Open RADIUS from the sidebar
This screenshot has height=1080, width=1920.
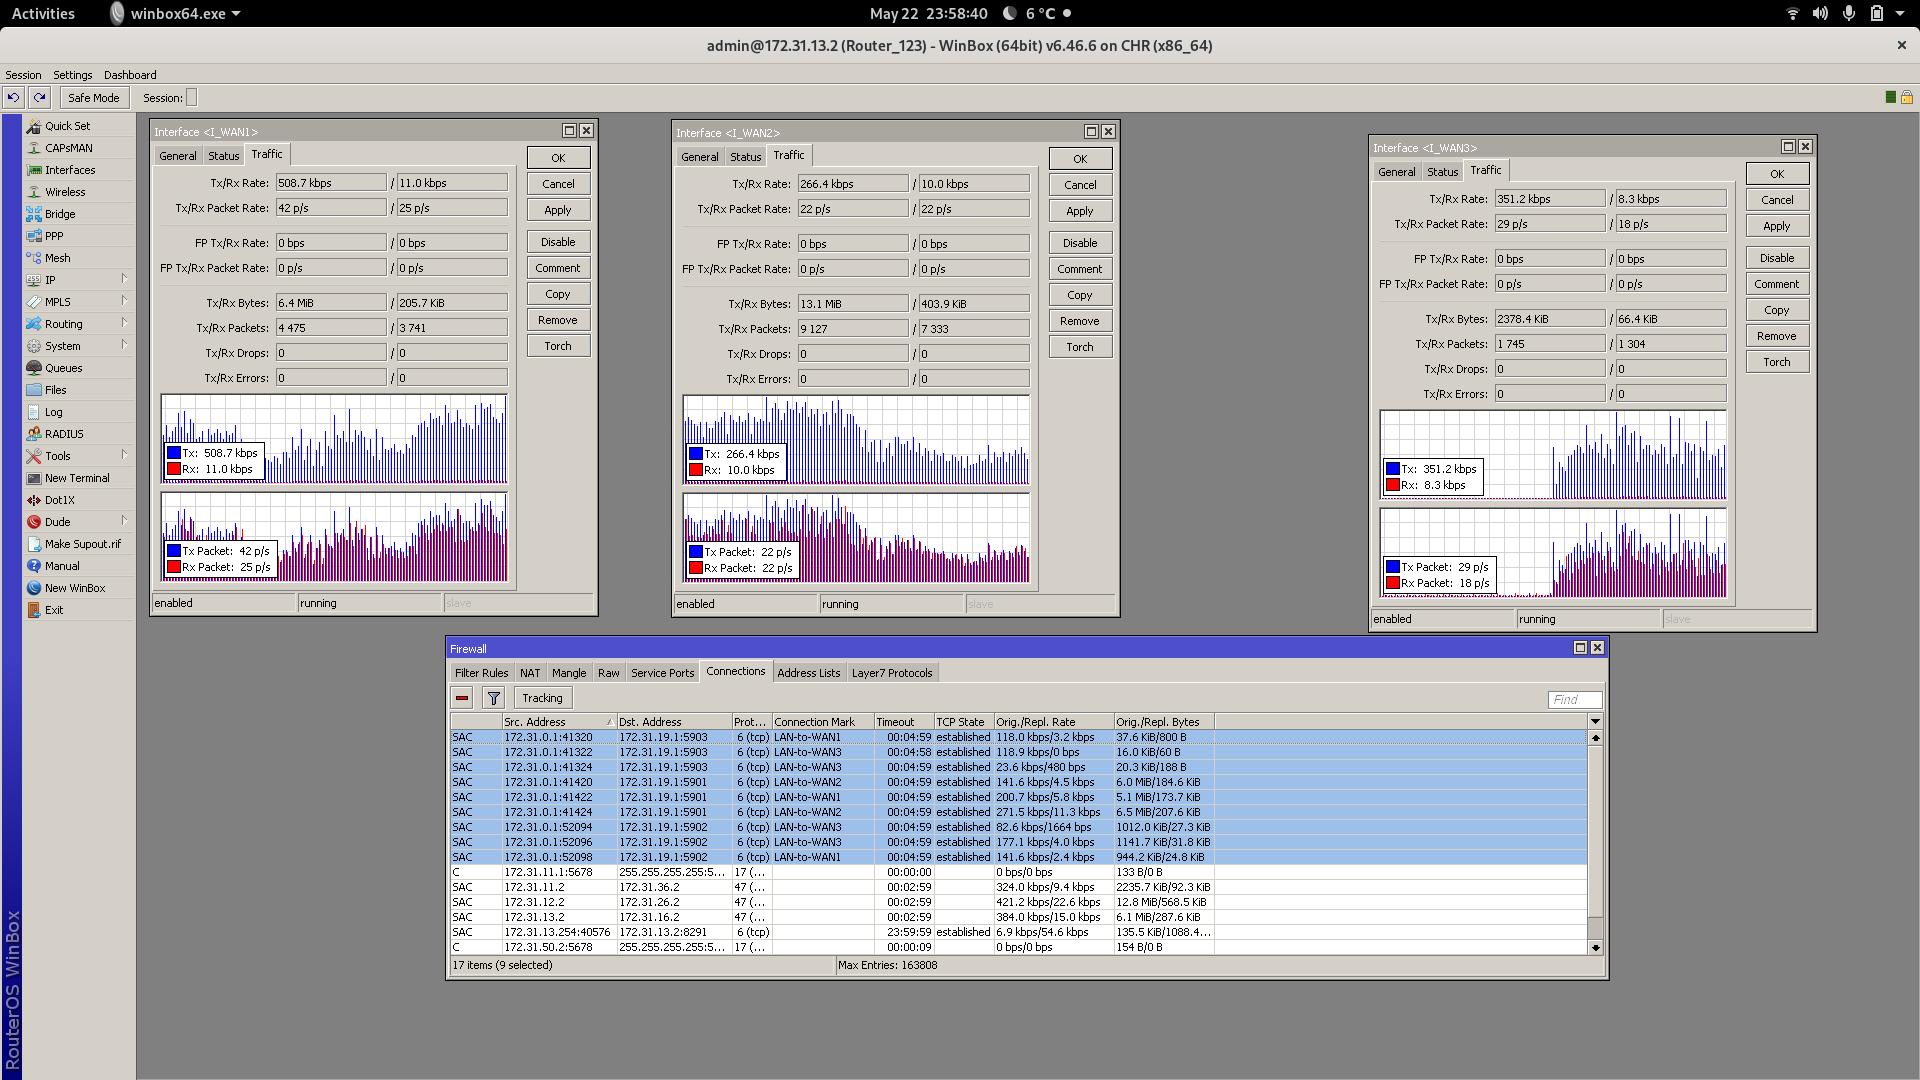tap(63, 434)
